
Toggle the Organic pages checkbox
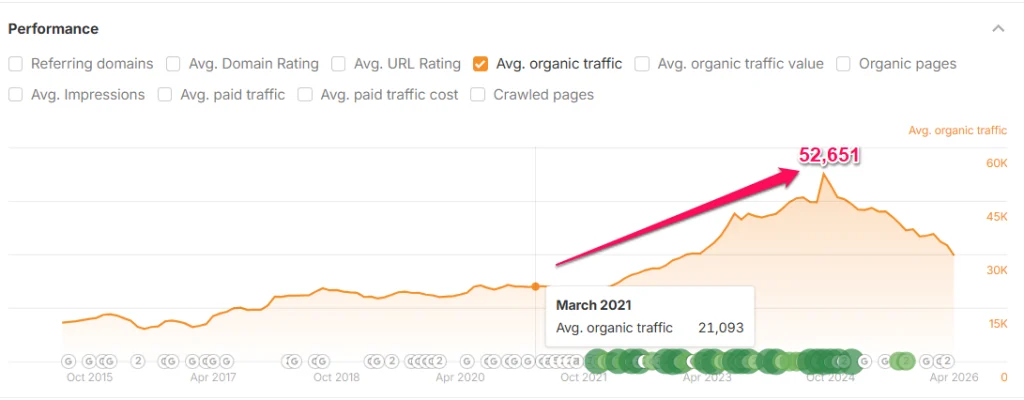843,64
